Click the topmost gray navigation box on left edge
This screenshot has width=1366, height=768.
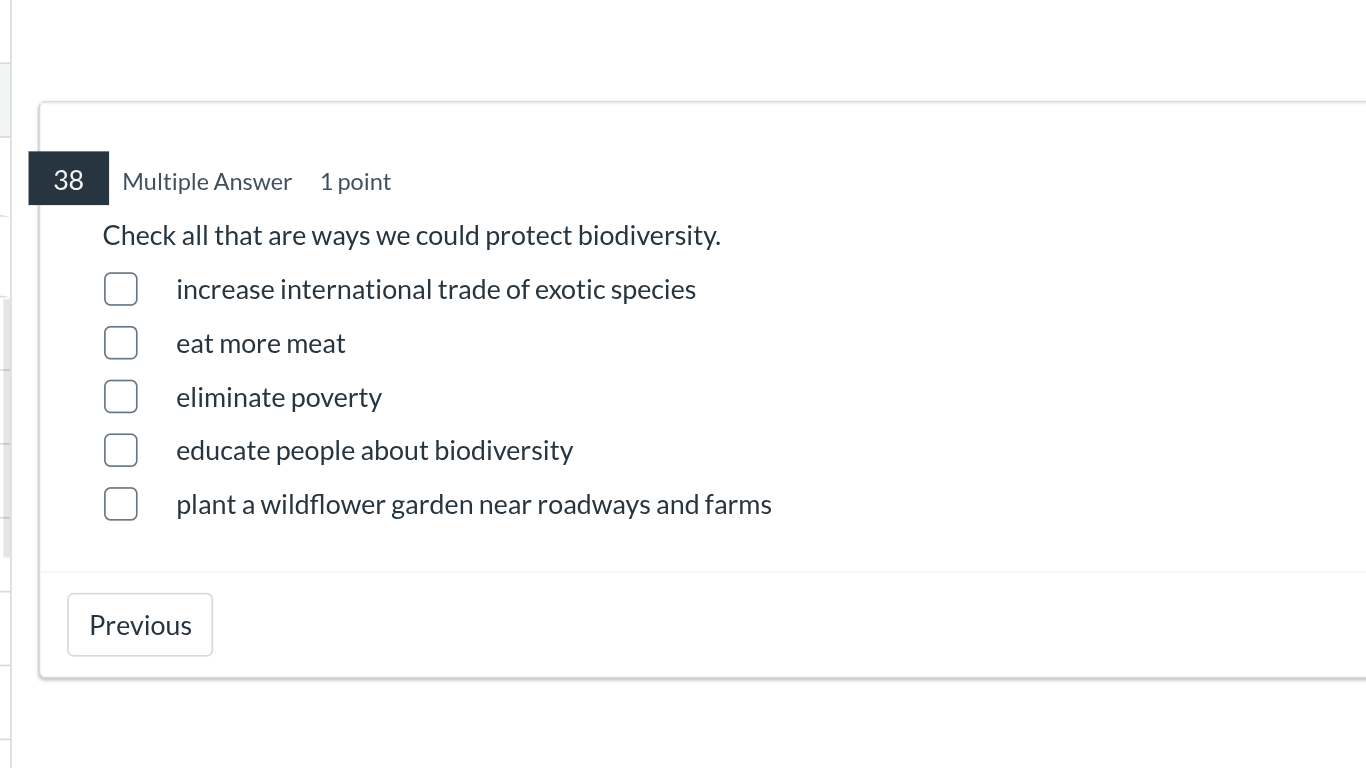[3, 100]
